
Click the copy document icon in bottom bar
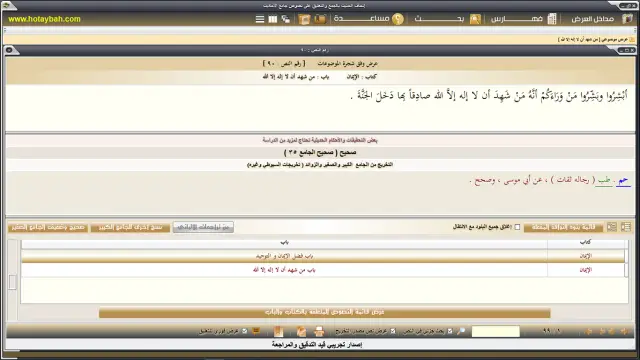(x=301, y=331)
